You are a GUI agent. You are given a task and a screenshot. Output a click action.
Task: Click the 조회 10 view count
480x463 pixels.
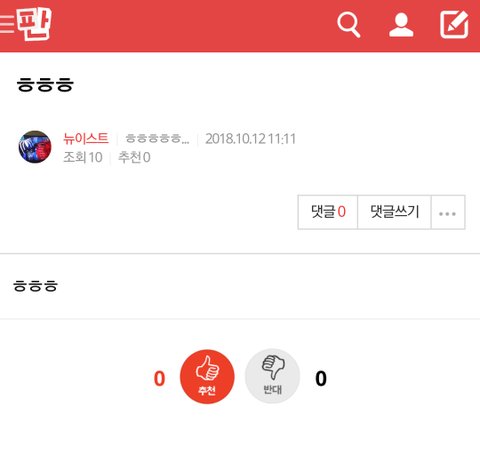(x=83, y=157)
